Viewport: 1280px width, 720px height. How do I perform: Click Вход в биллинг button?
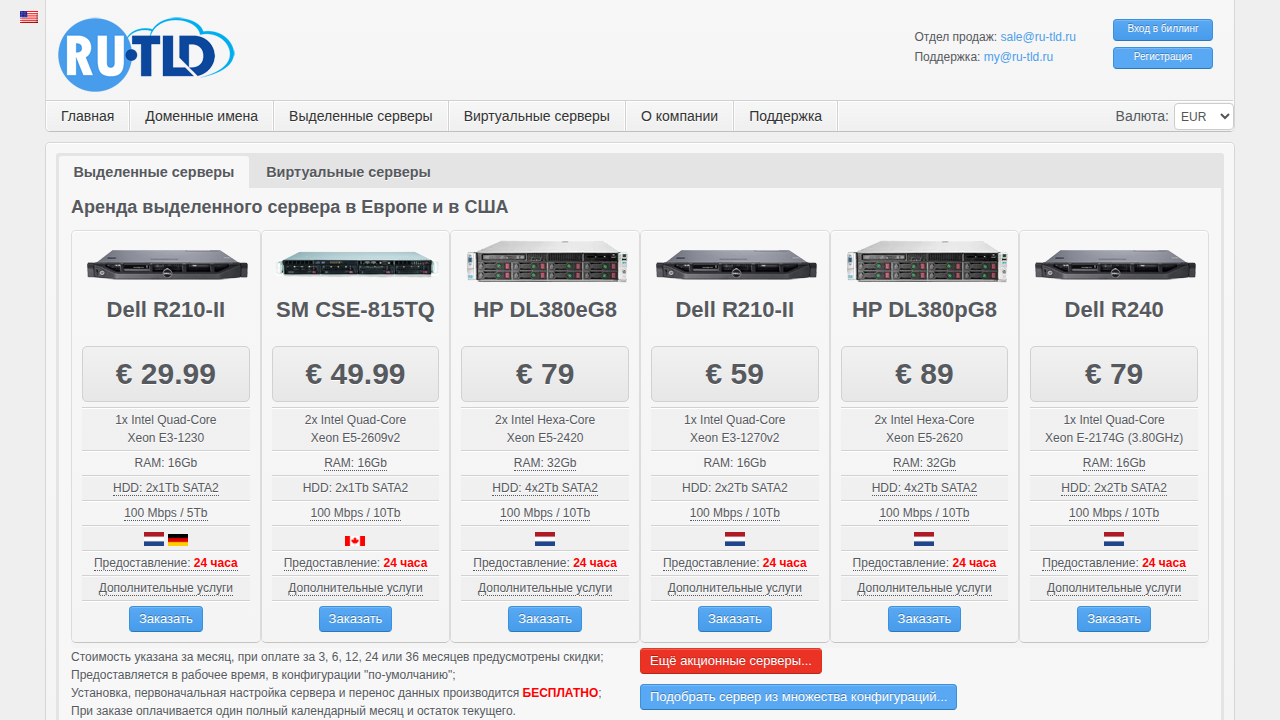click(x=1163, y=30)
